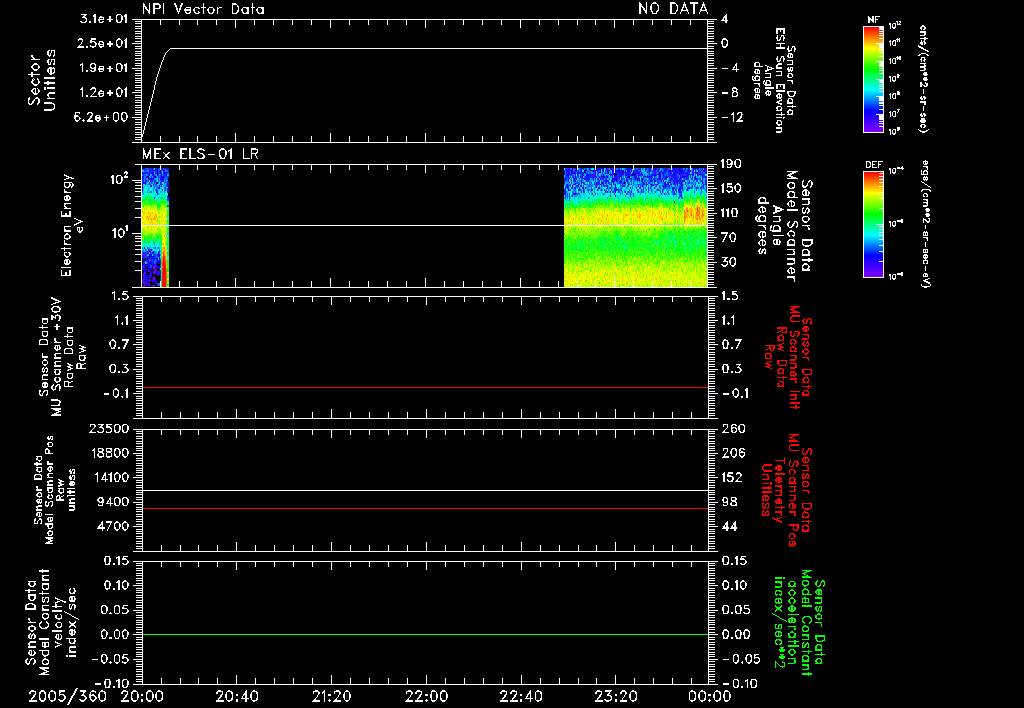
Task: Click the "DEF" label above the color bar
Action: click(873, 165)
